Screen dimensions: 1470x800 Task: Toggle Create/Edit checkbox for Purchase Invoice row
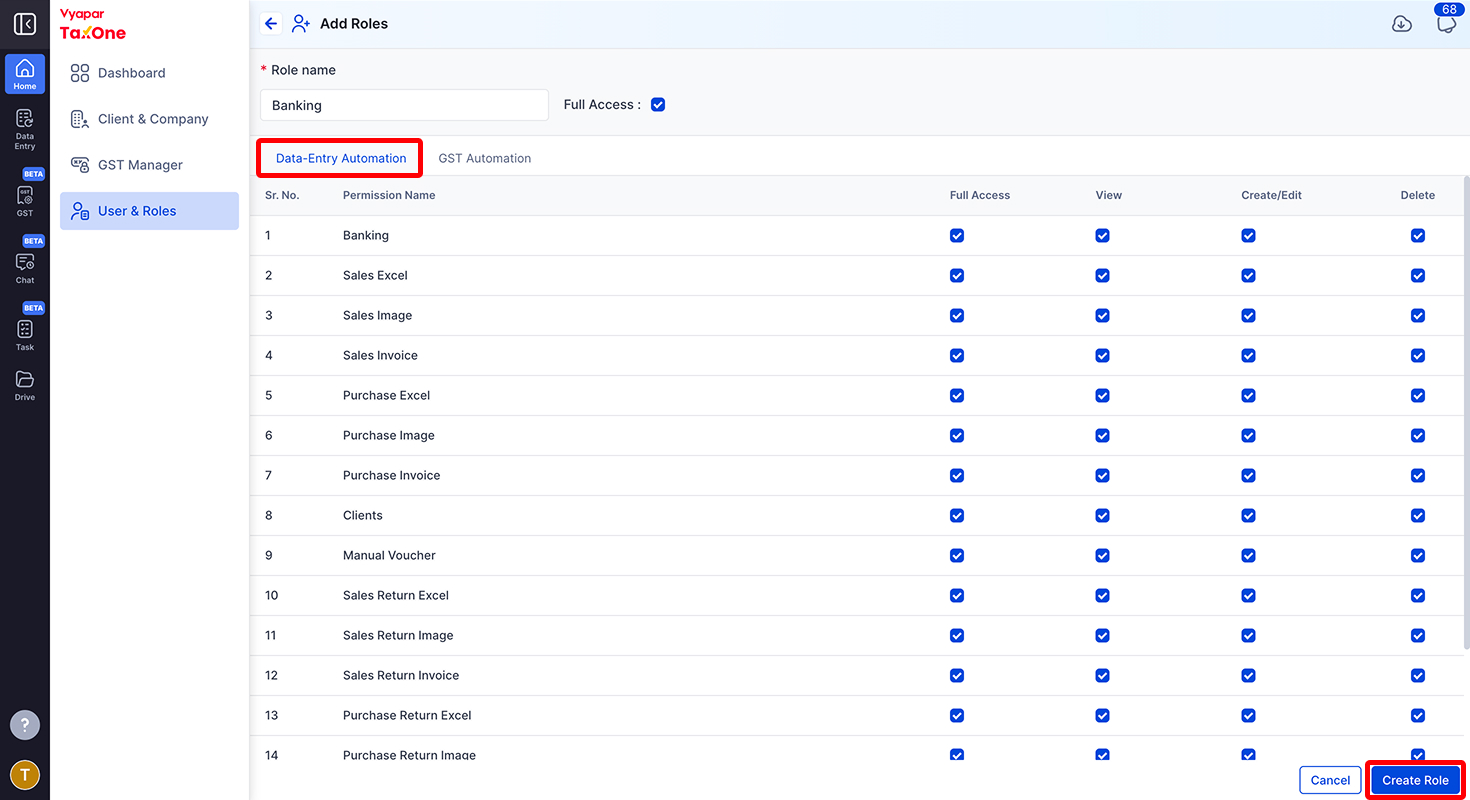pos(1248,475)
